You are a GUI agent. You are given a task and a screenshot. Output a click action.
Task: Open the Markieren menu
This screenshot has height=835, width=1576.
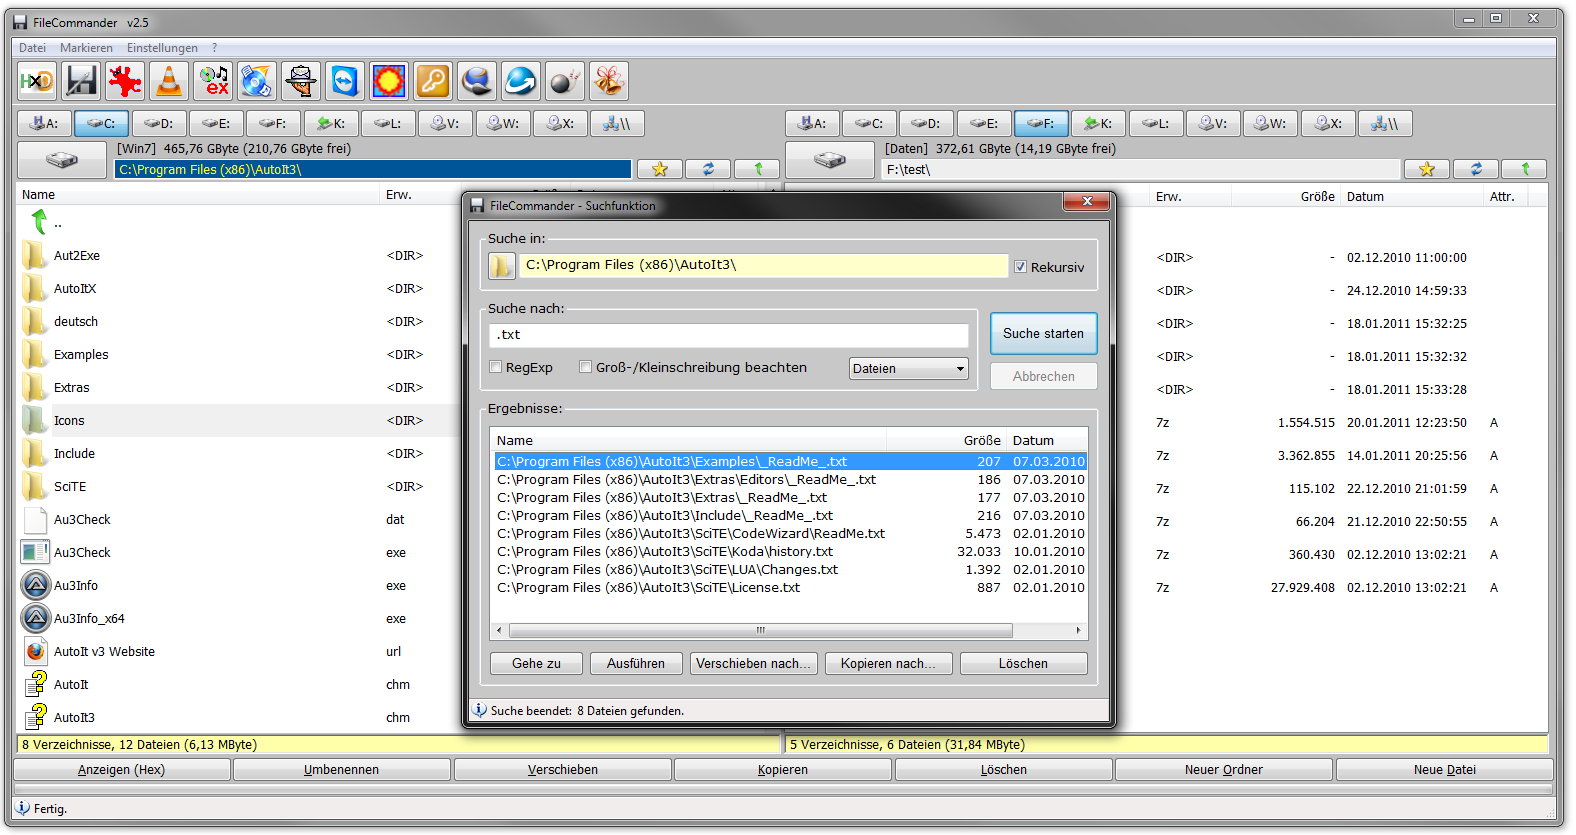pos(86,48)
